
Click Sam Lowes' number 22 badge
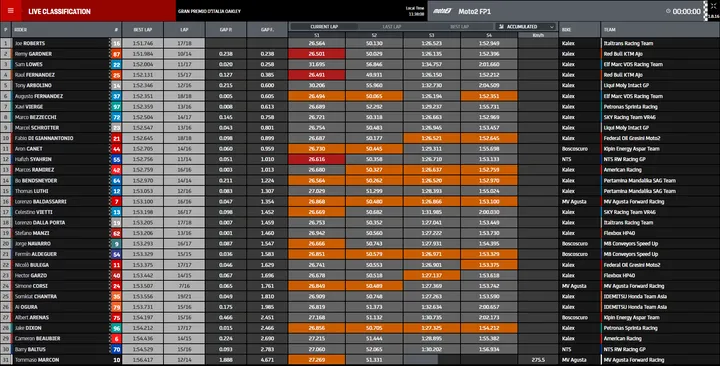[x=116, y=64]
